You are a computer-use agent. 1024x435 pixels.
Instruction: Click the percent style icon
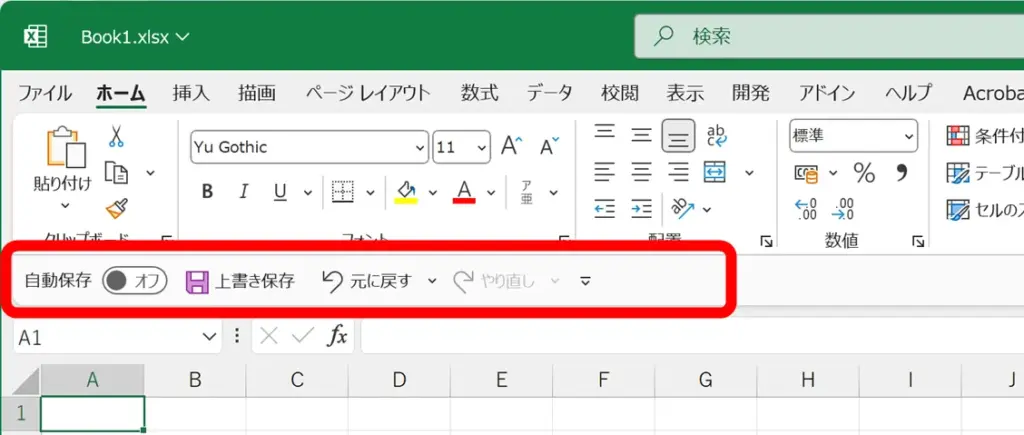pyautogui.click(x=864, y=173)
